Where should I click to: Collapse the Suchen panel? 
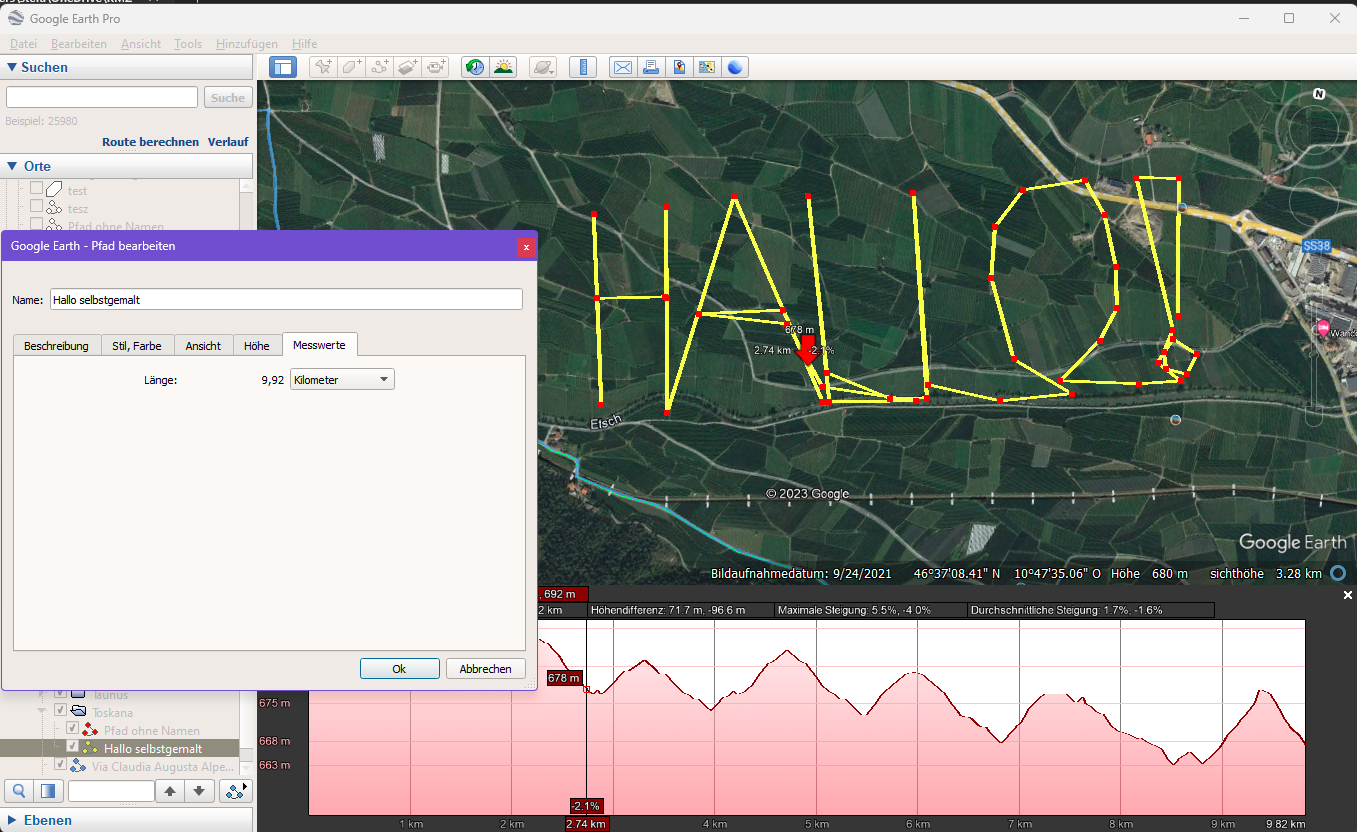[12, 67]
